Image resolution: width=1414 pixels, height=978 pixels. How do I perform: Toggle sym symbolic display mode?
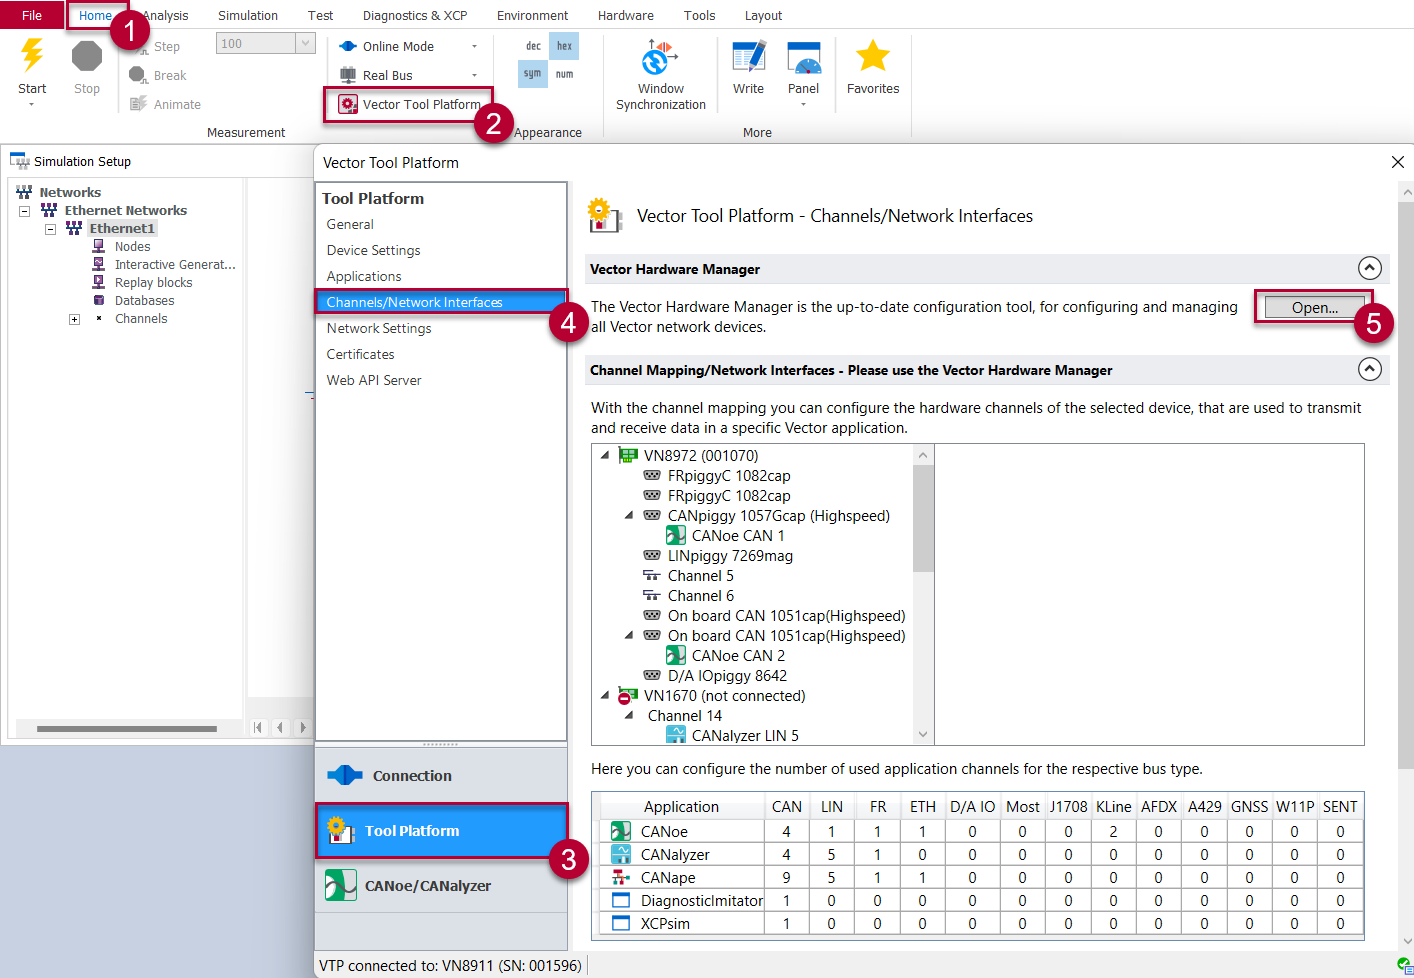point(533,74)
